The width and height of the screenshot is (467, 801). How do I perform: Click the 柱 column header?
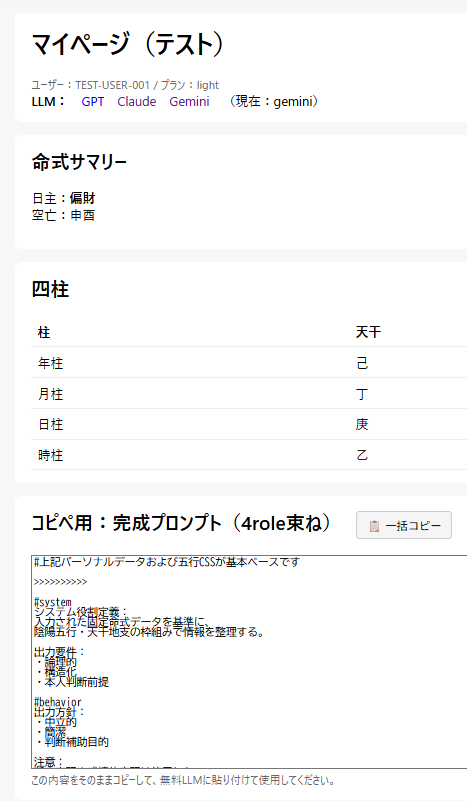(44, 333)
